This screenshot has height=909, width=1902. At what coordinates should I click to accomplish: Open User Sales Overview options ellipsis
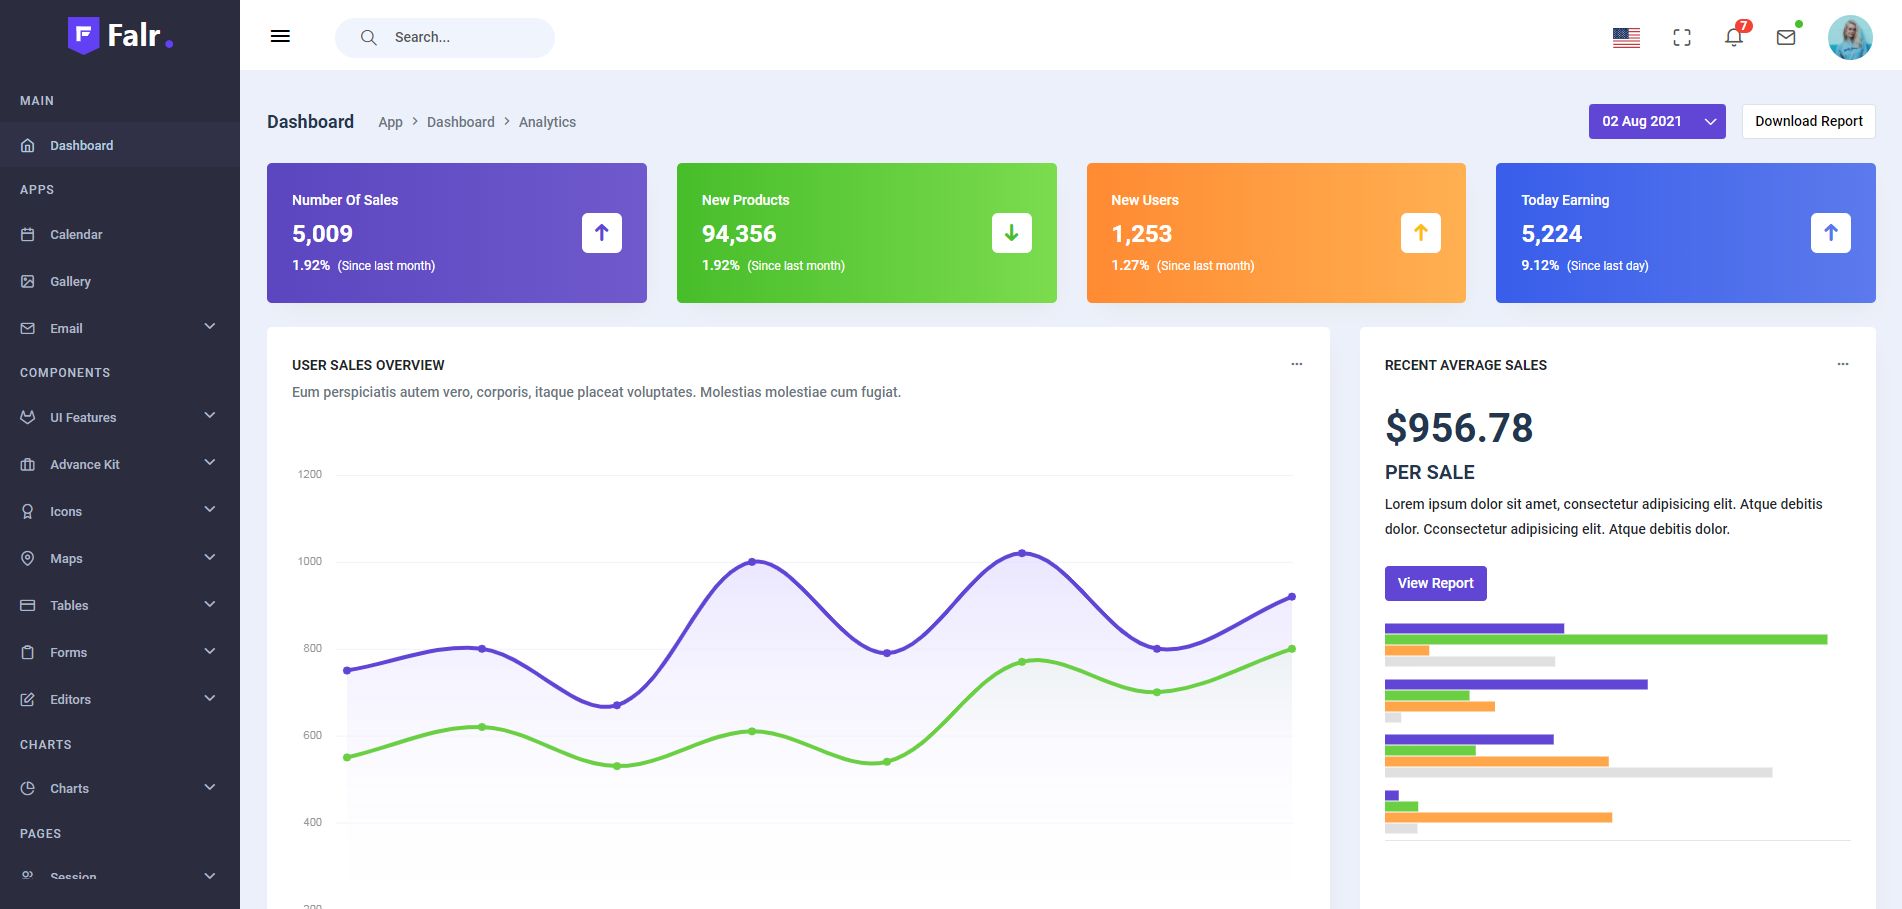(x=1296, y=364)
